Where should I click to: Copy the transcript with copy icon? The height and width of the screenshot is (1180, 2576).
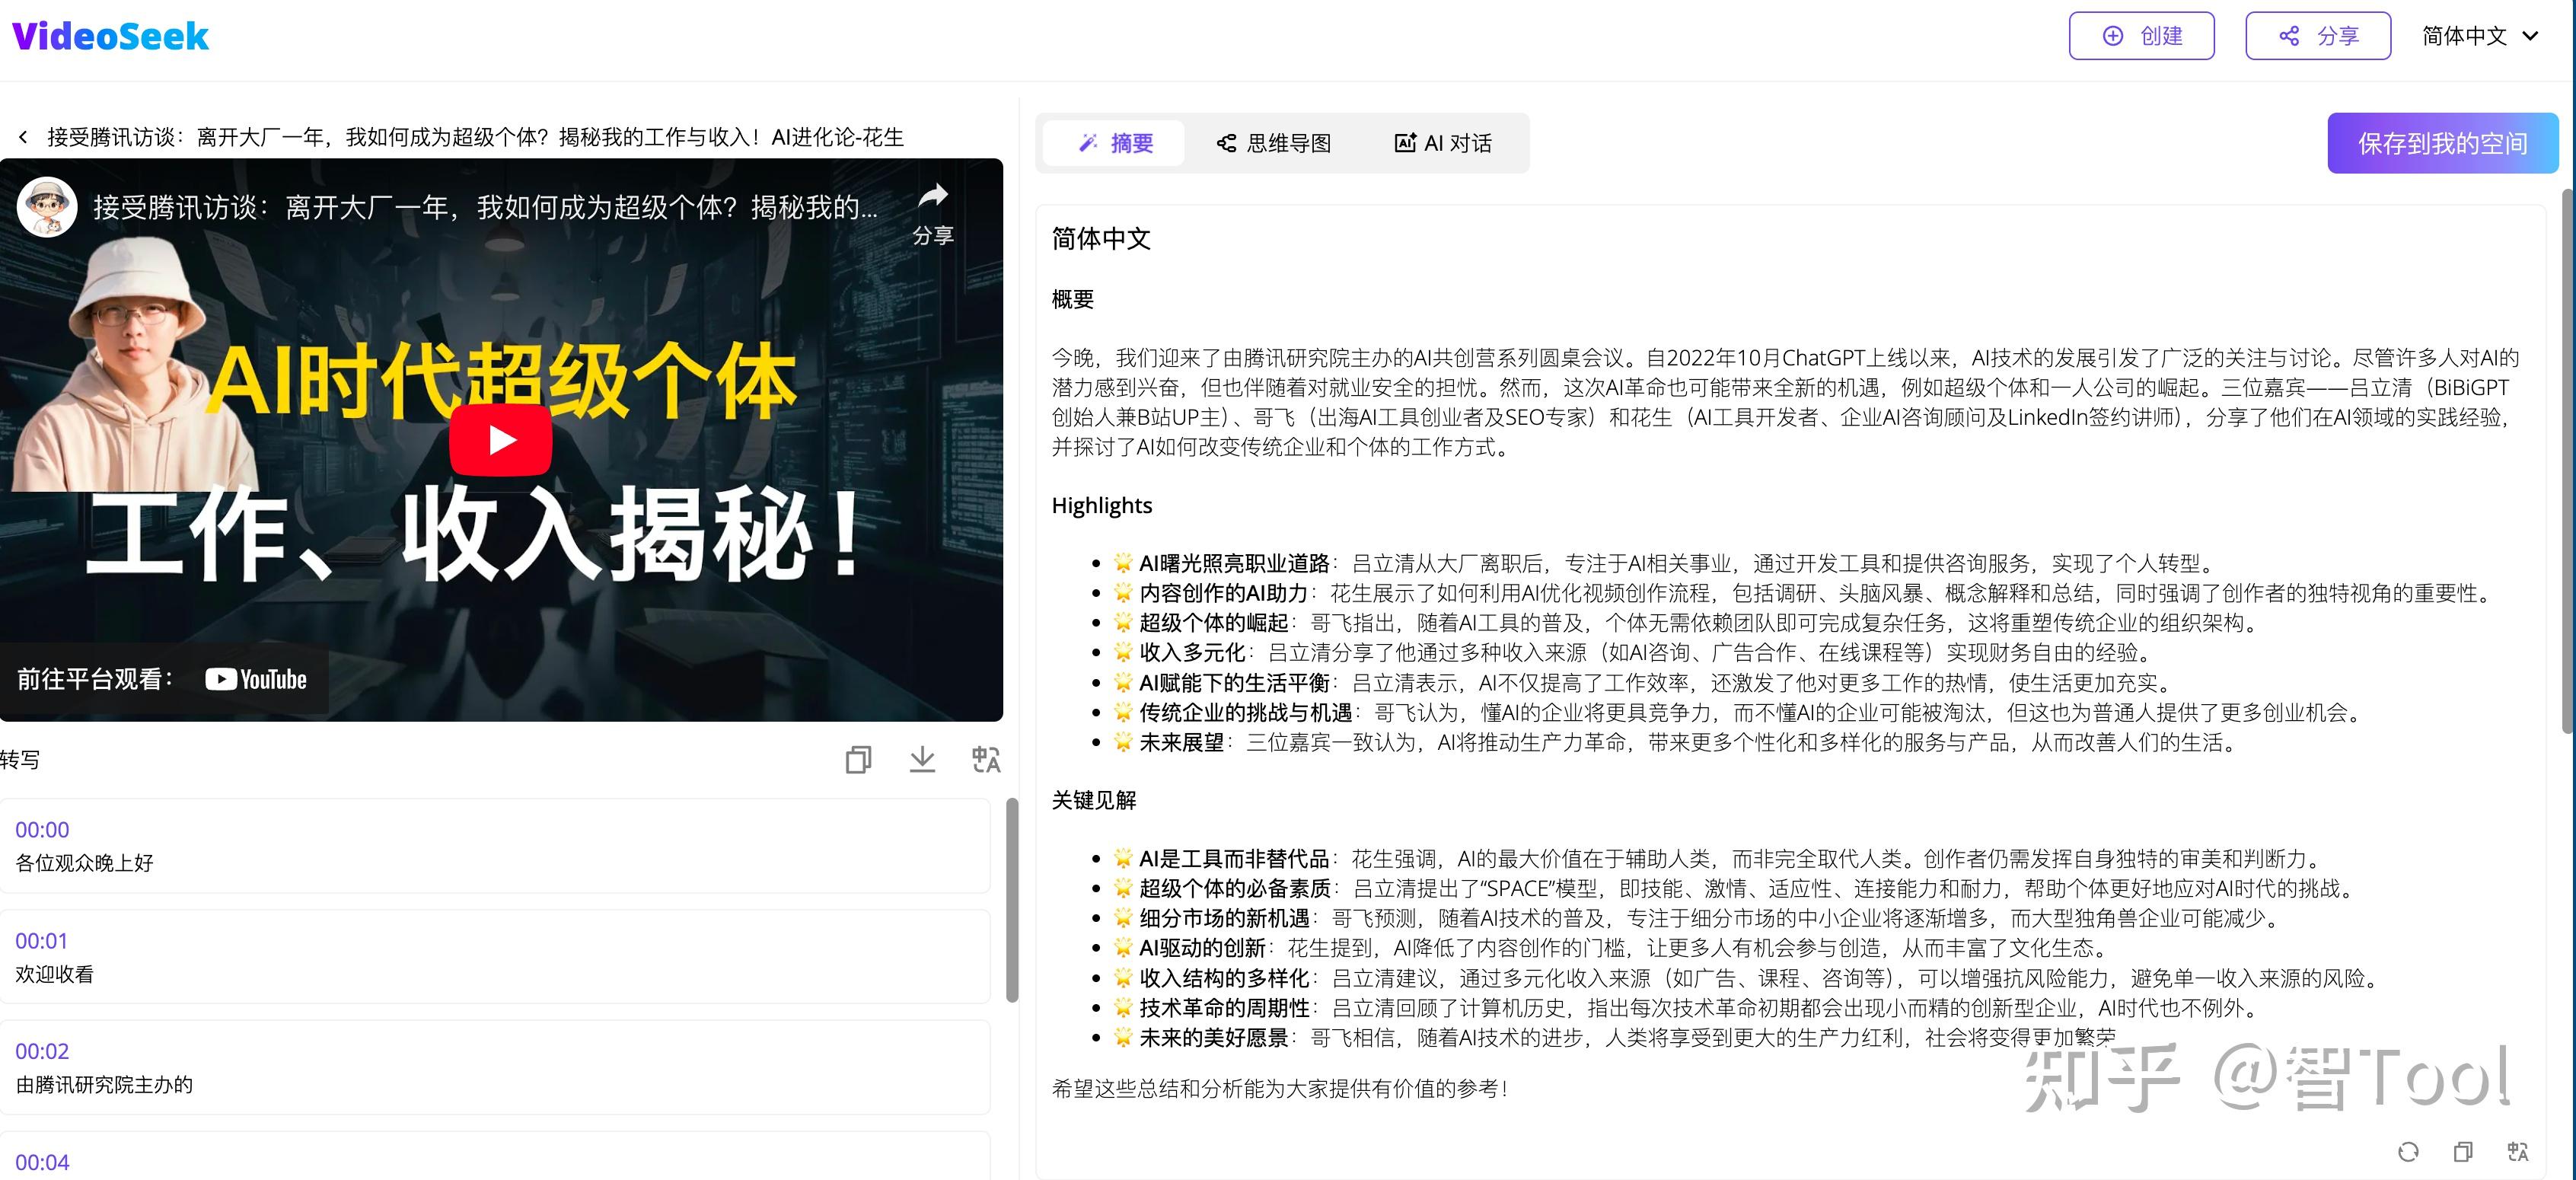tap(858, 760)
